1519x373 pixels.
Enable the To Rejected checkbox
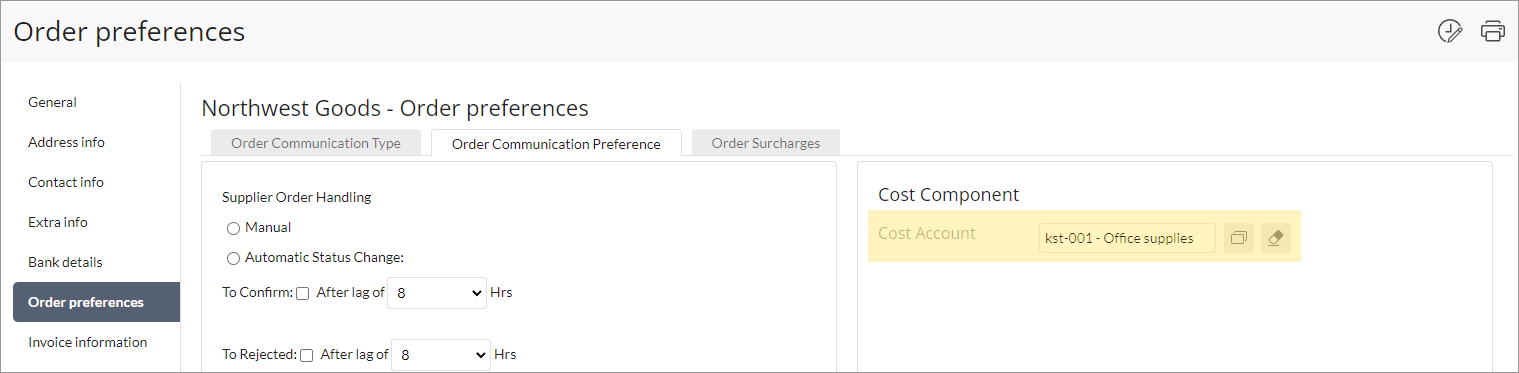click(307, 355)
